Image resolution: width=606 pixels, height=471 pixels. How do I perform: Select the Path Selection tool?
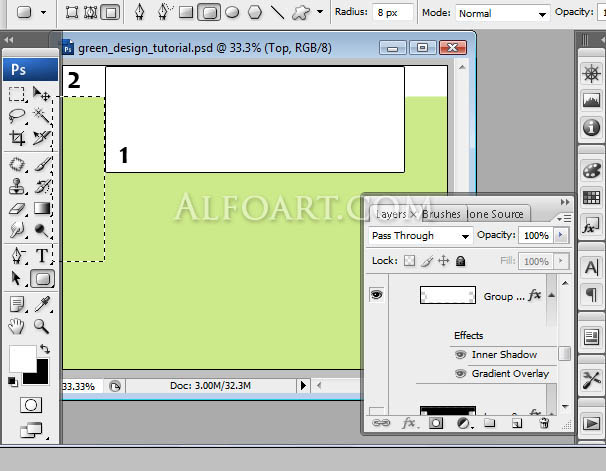point(17,278)
